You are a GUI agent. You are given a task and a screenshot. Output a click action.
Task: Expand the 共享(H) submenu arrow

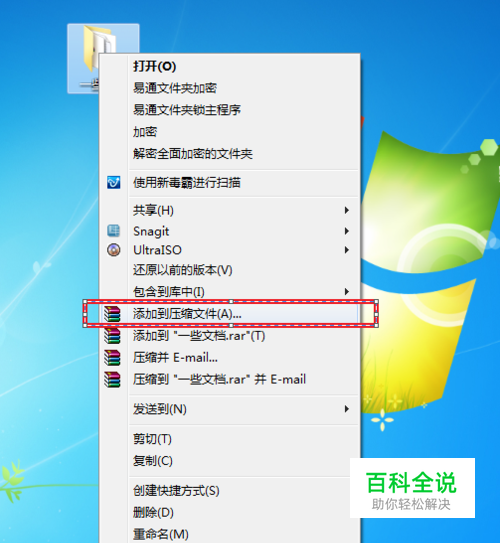pyautogui.click(x=346, y=210)
